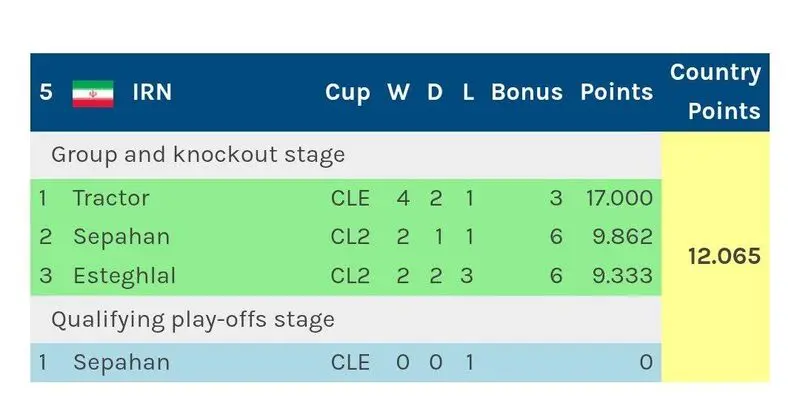This screenshot has height=417, width=800.
Task: Select the IRN country label
Action: tap(152, 92)
